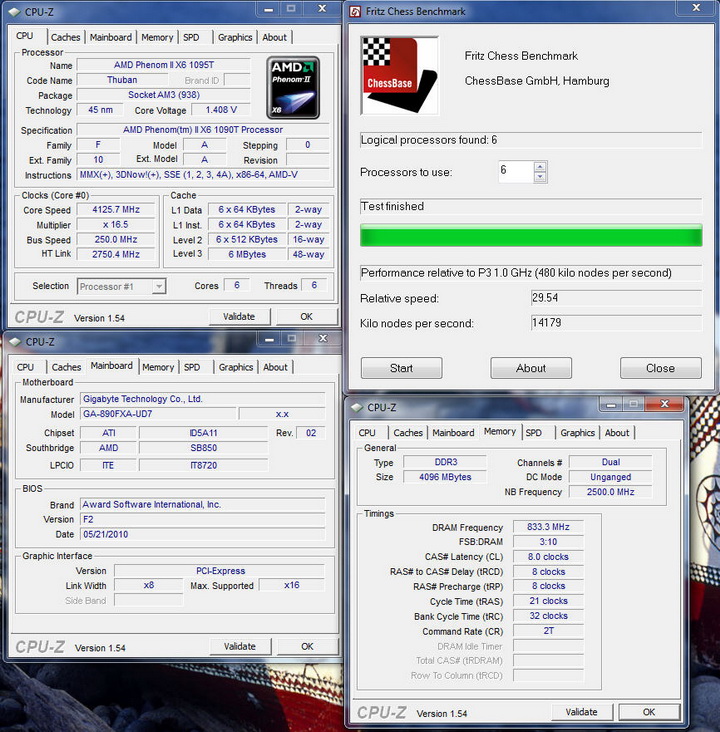Open Memory tab in Mainboard CPU-Z window
Image resolution: width=720 pixels, height=732 pixels.
click(x=158, y=367)
